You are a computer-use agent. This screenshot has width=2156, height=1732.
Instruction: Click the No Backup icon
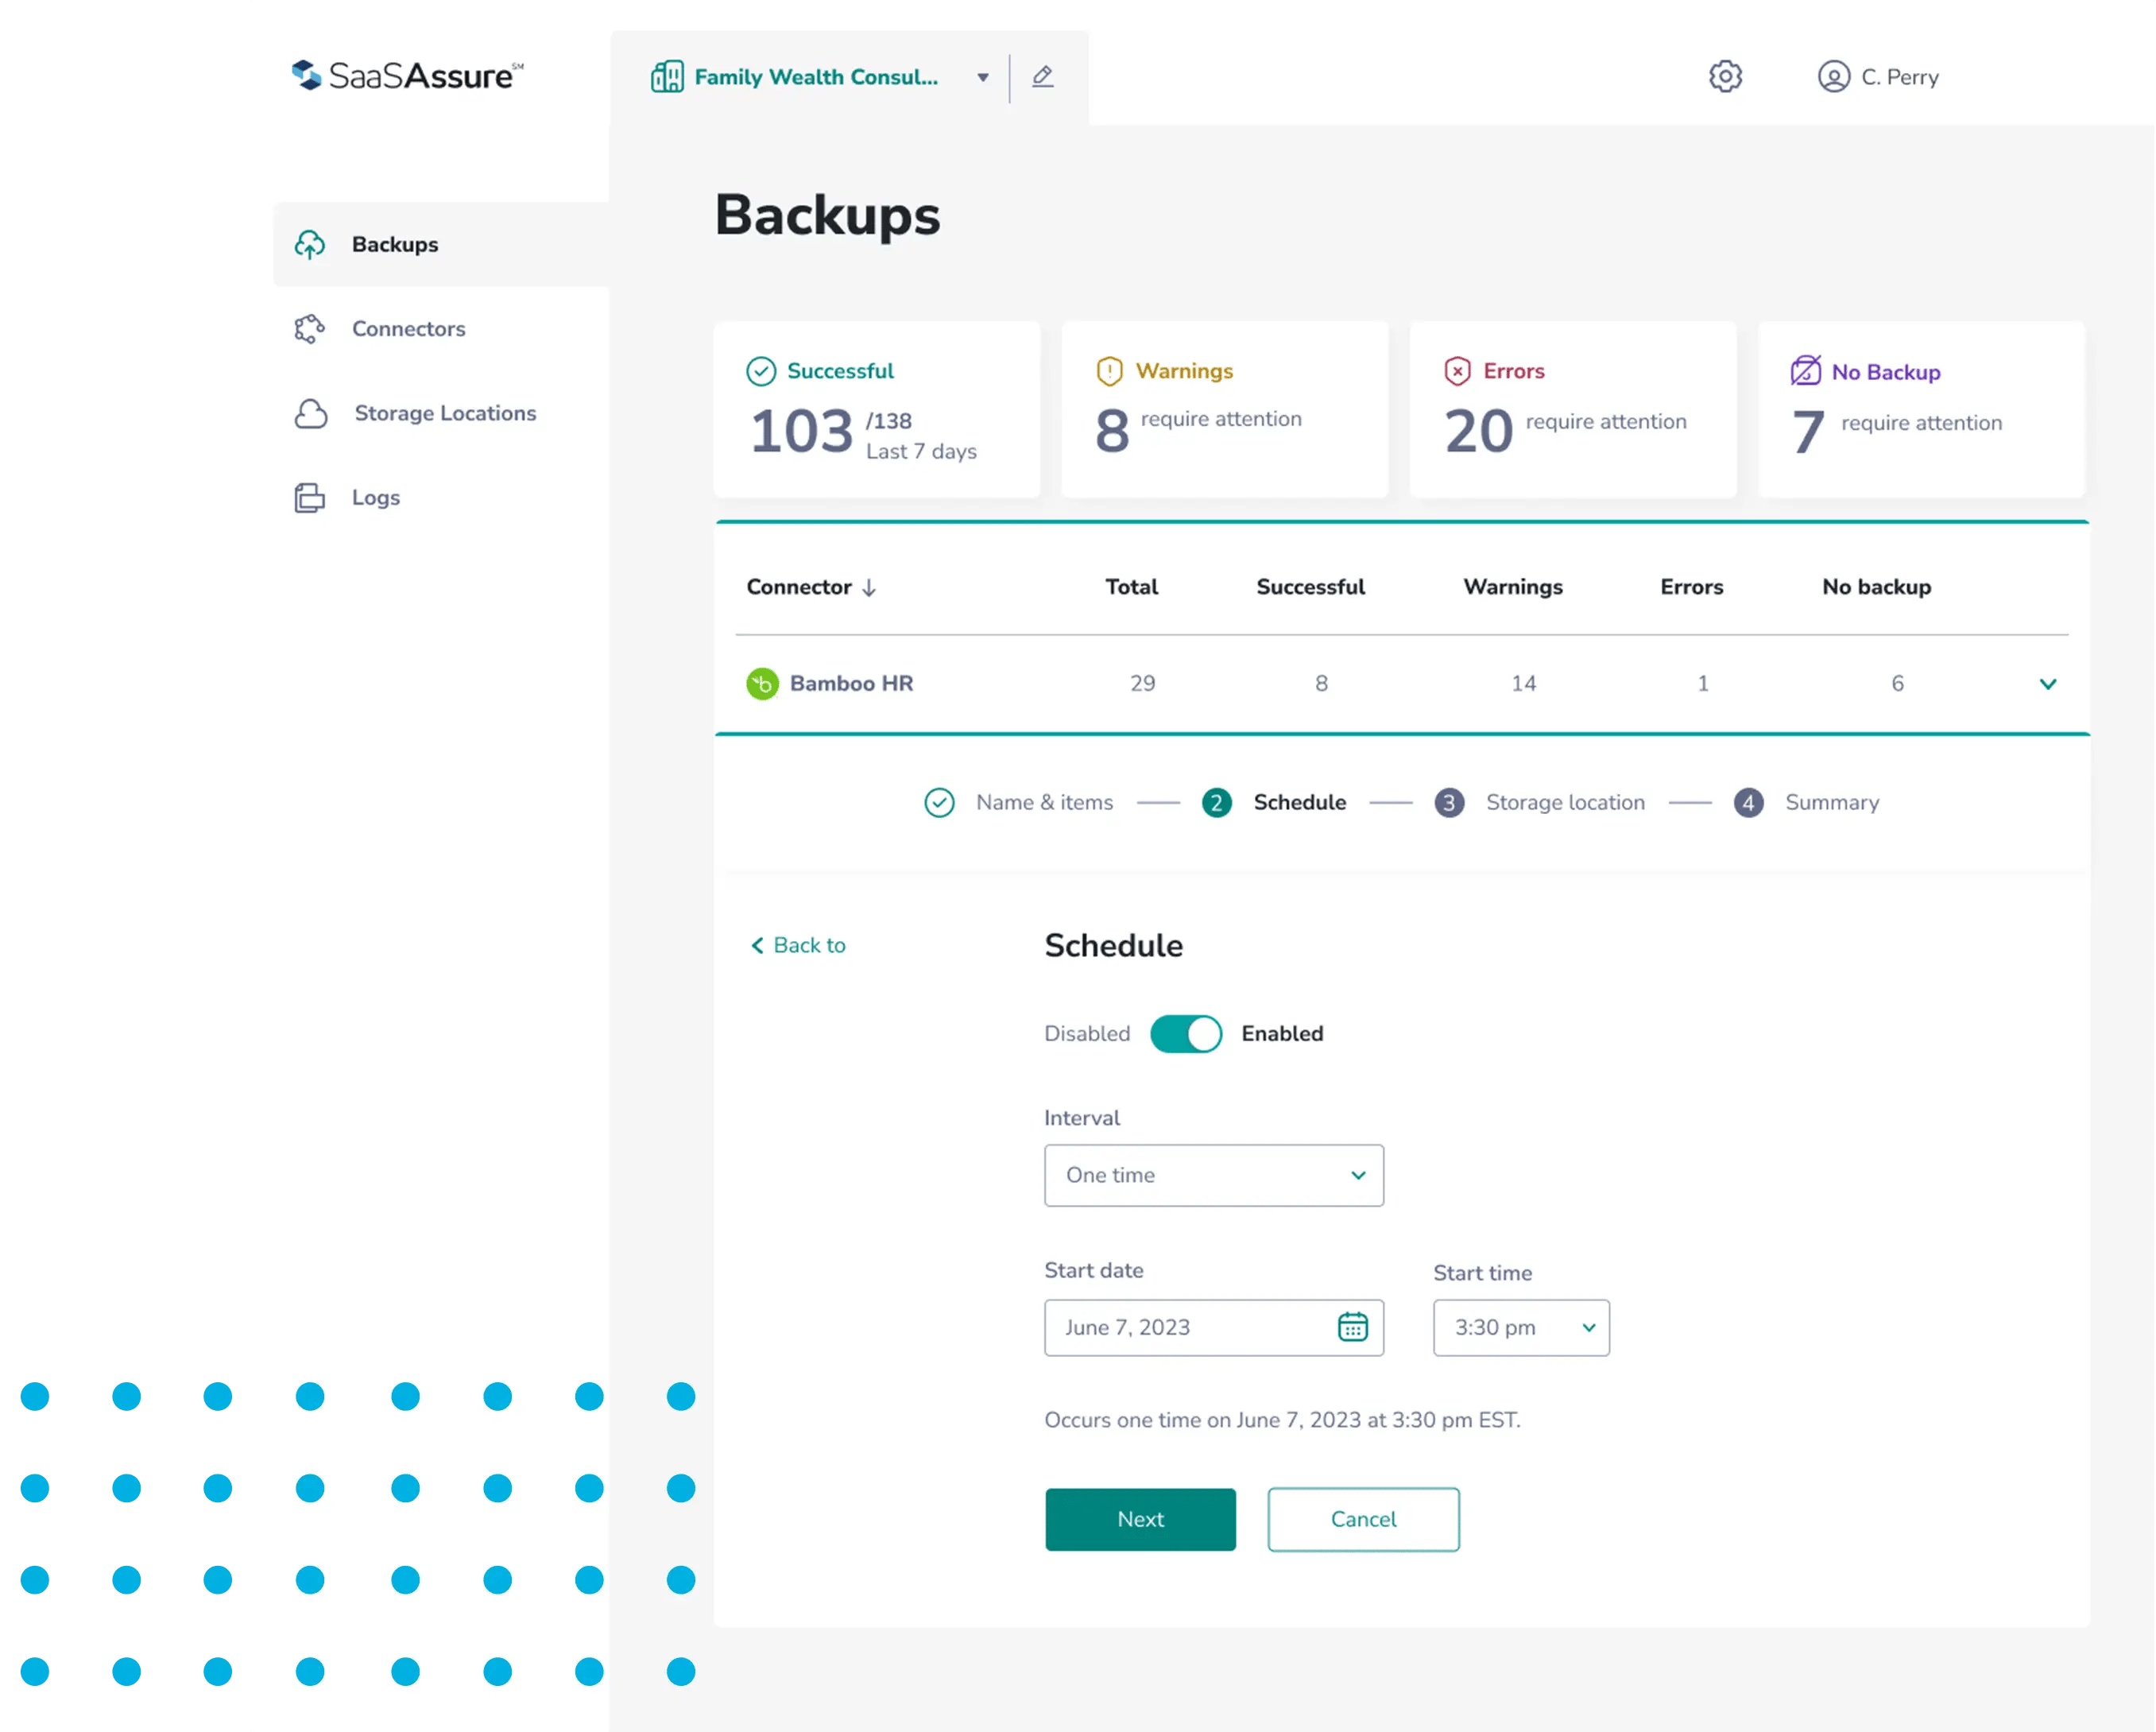point(1806,370)
